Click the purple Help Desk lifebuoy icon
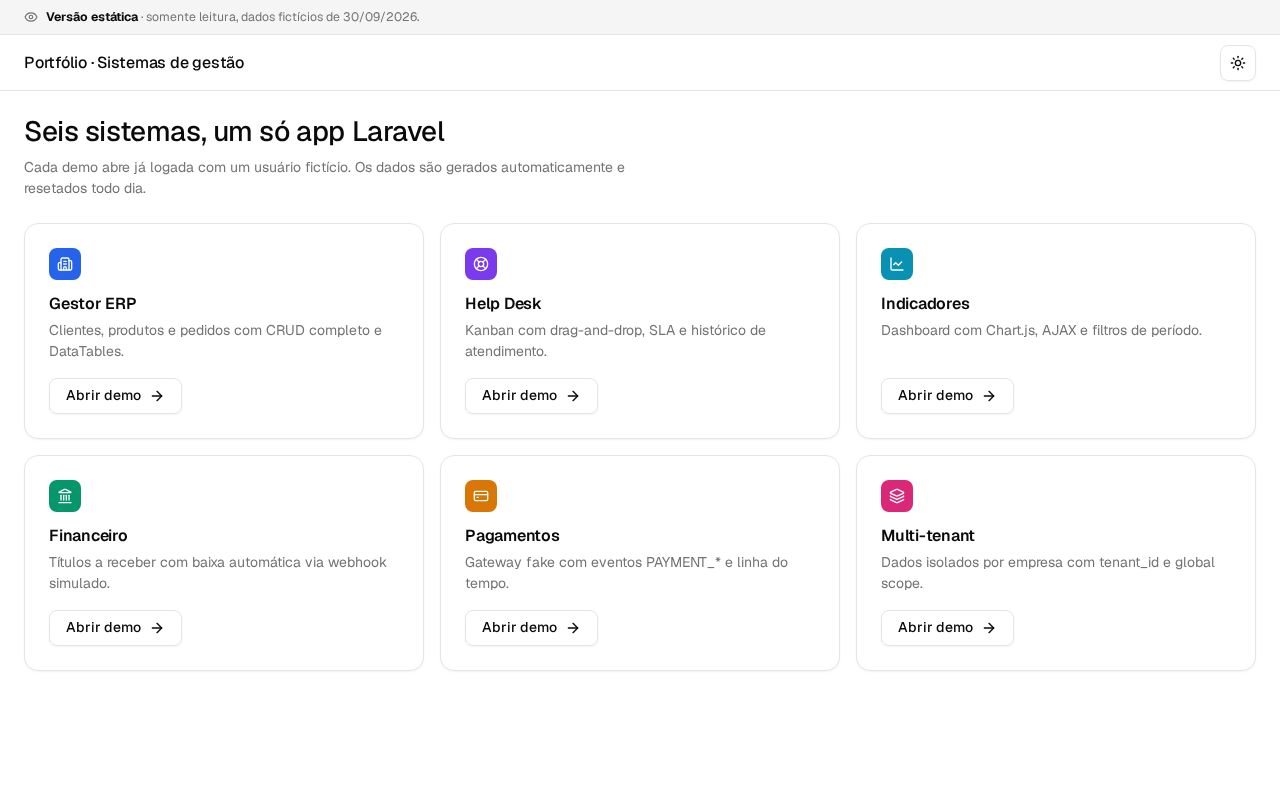Image resolution: width=1280 pixels, height=800 pixels. click(481, 264)
